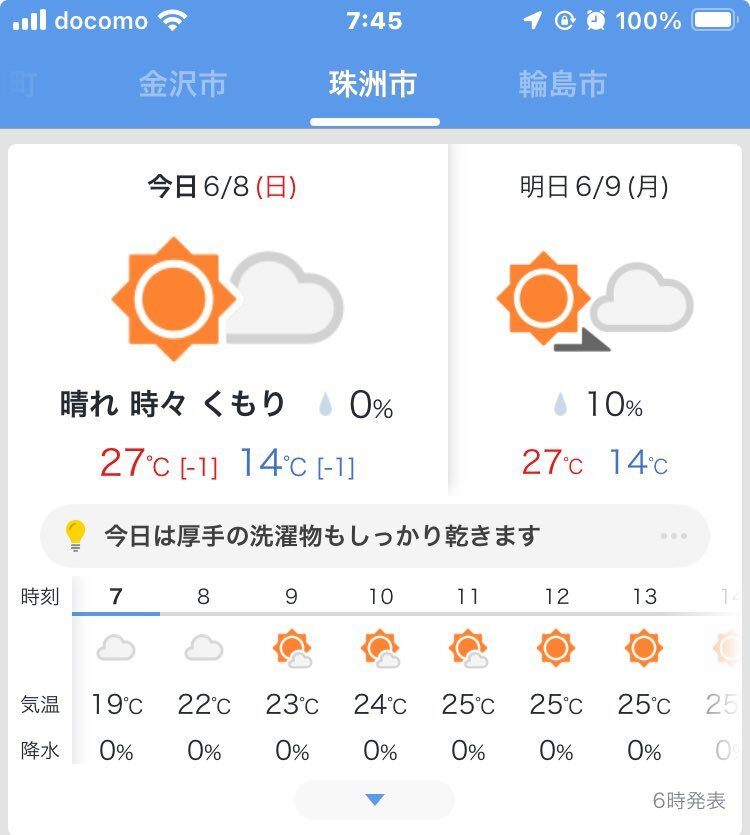The image size is (750, 835).
Task: Tap partly sunny icon for 11 o'clock
Action: 468,648
